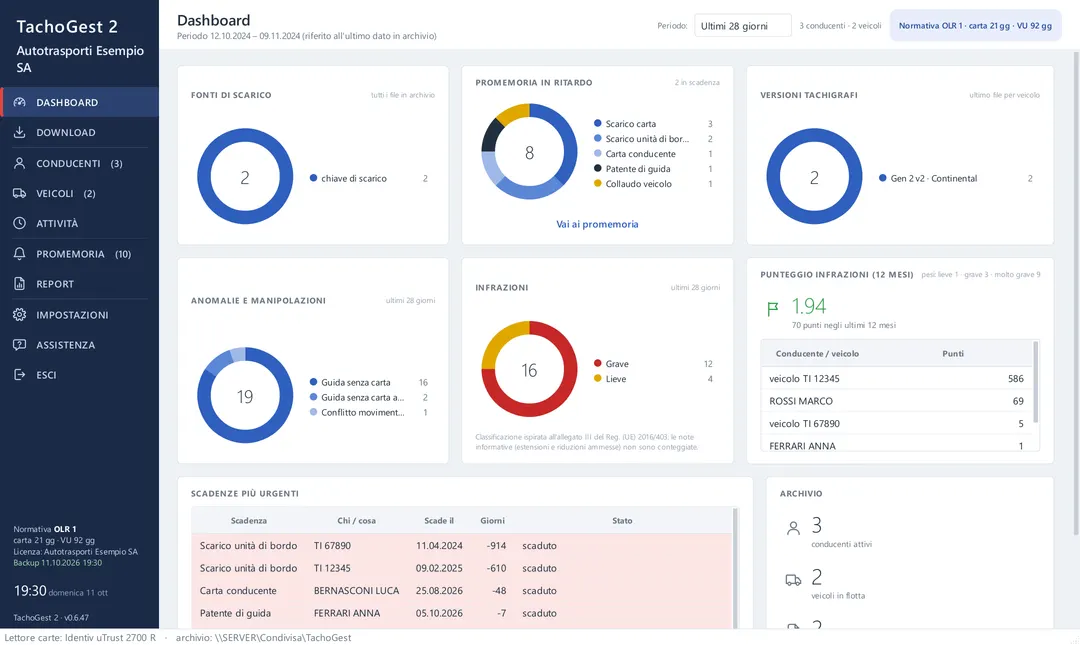Select deadline row dated 09.02.2025
This screenshot has height=645, width=1080.
tap(461, 568)
